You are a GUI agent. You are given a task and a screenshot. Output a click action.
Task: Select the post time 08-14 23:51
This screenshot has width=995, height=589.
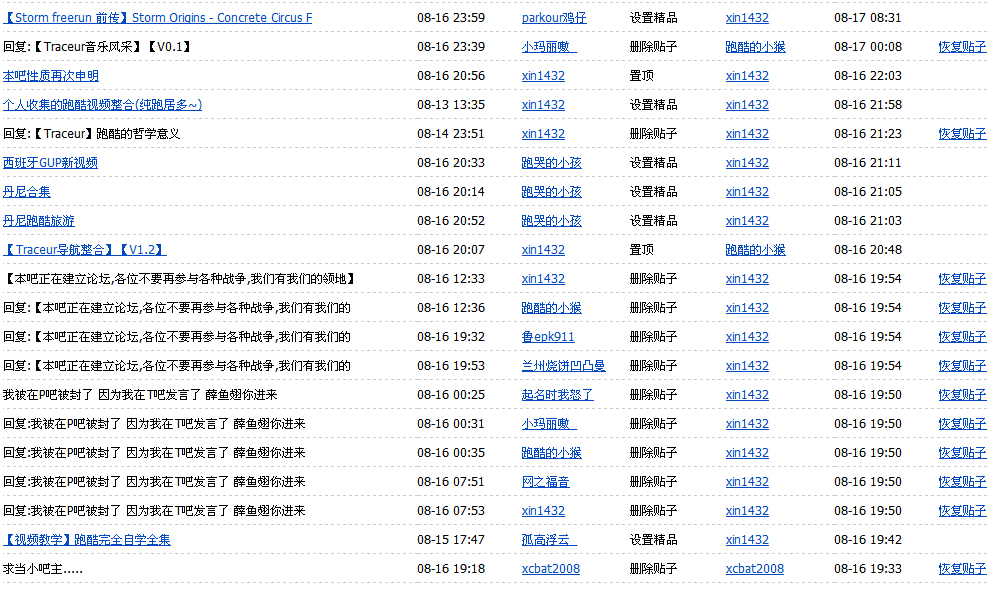[x=451, y=134]
